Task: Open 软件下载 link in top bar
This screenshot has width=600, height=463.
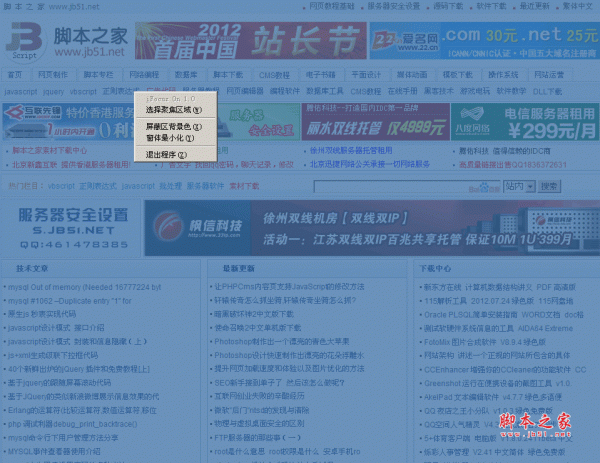Action: pyautogui.click(x=491, y=6)
